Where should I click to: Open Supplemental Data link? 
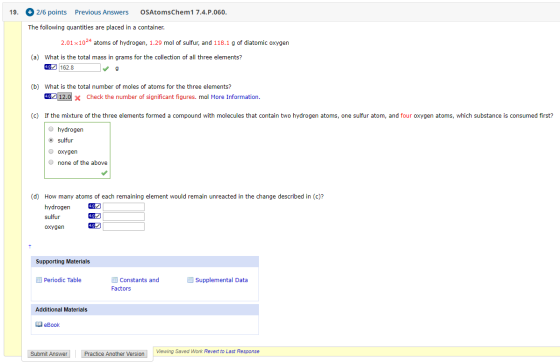point(221,280)
